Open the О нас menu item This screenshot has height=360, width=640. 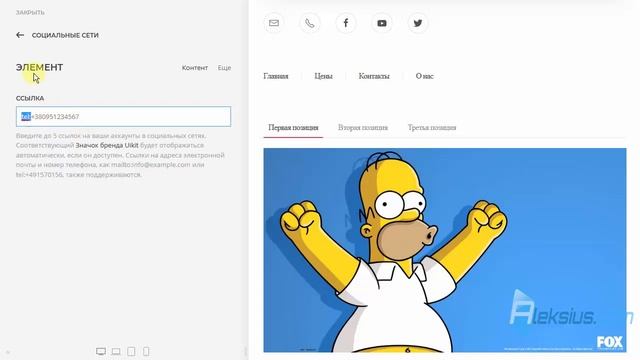pos(424,76)
